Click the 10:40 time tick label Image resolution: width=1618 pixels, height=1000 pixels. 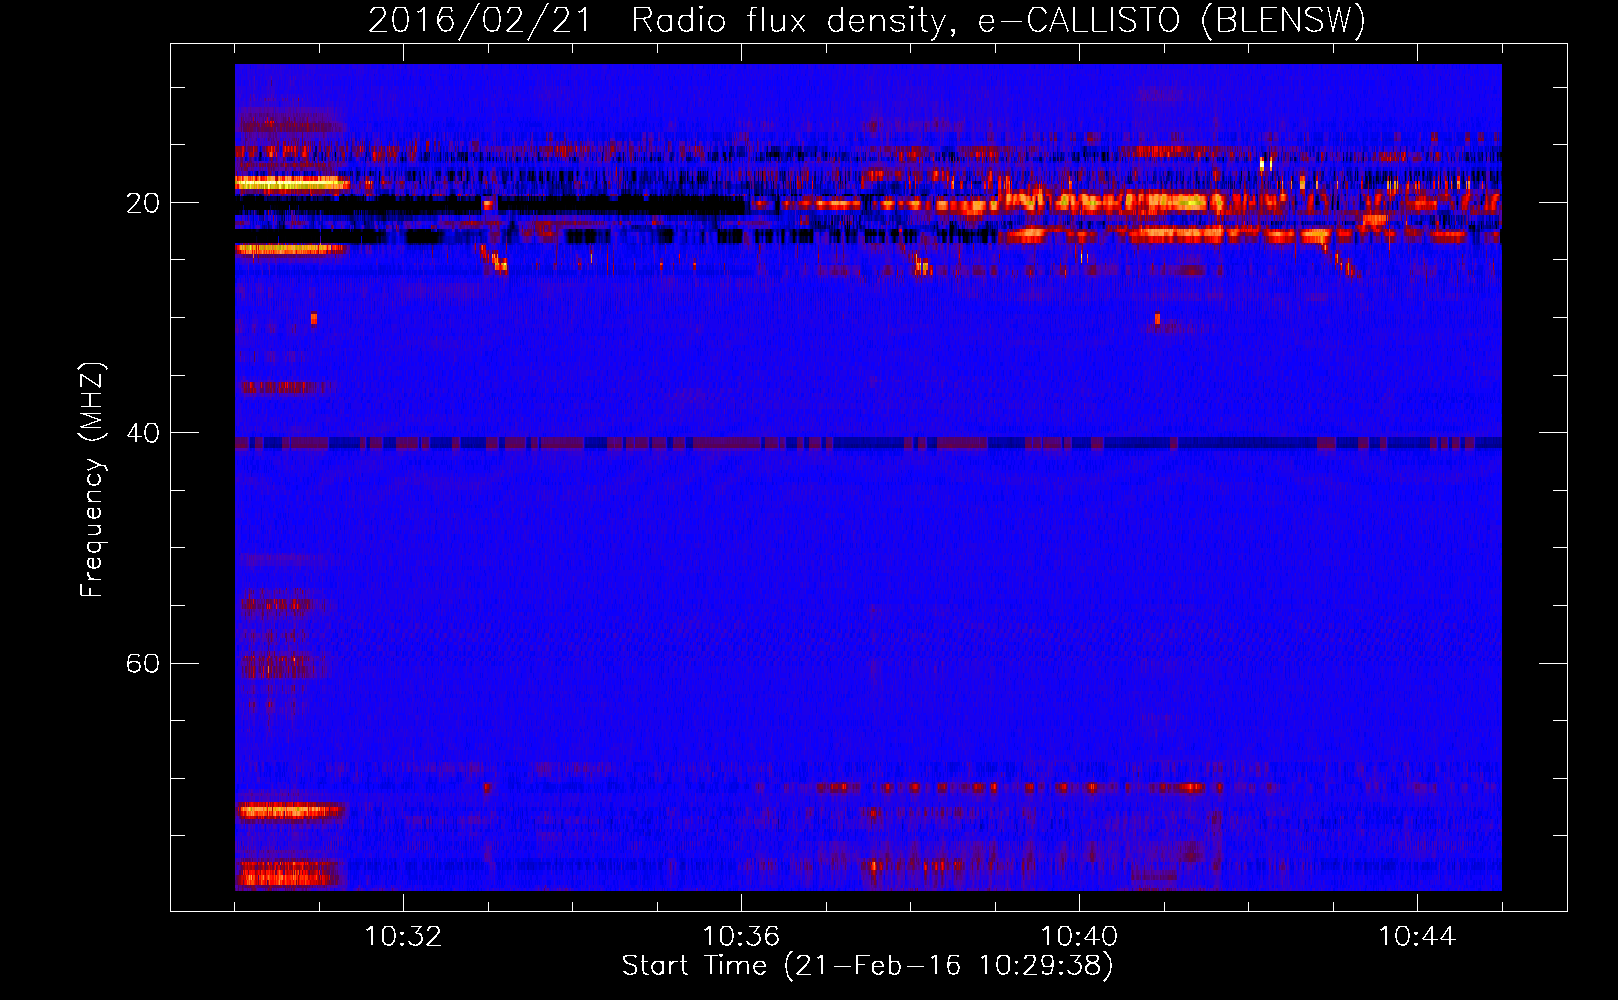1079,937
